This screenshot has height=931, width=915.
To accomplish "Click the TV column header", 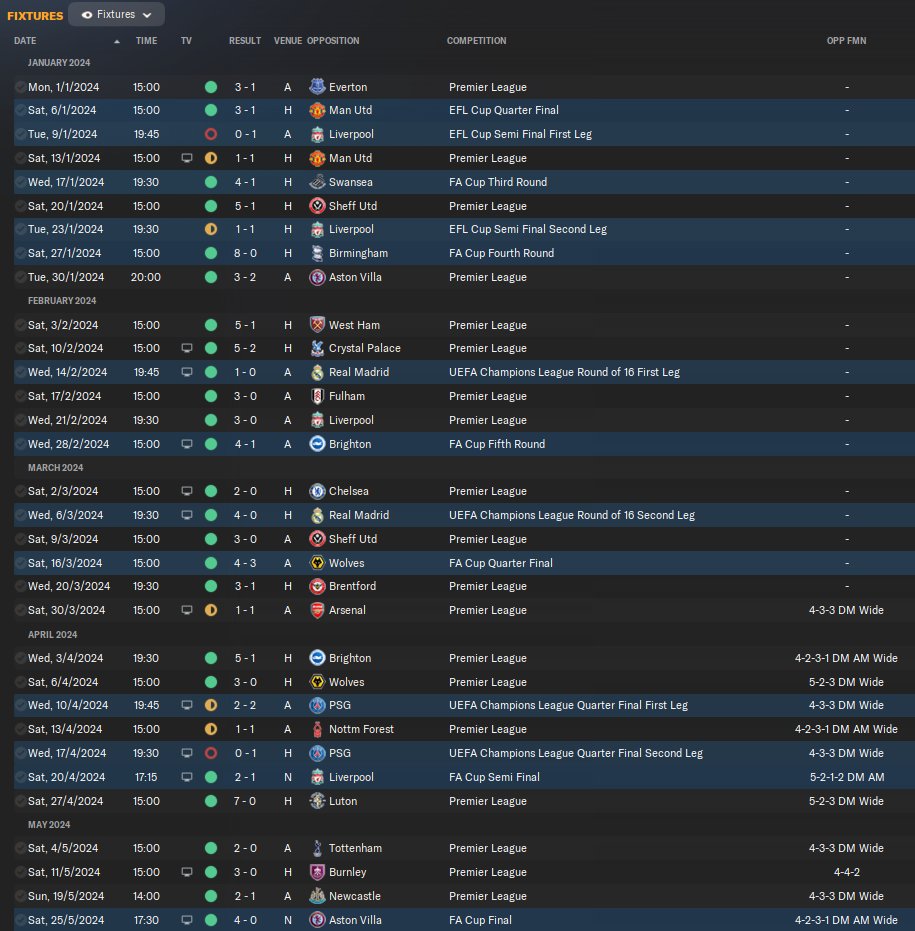I will (x=186, y=41).
